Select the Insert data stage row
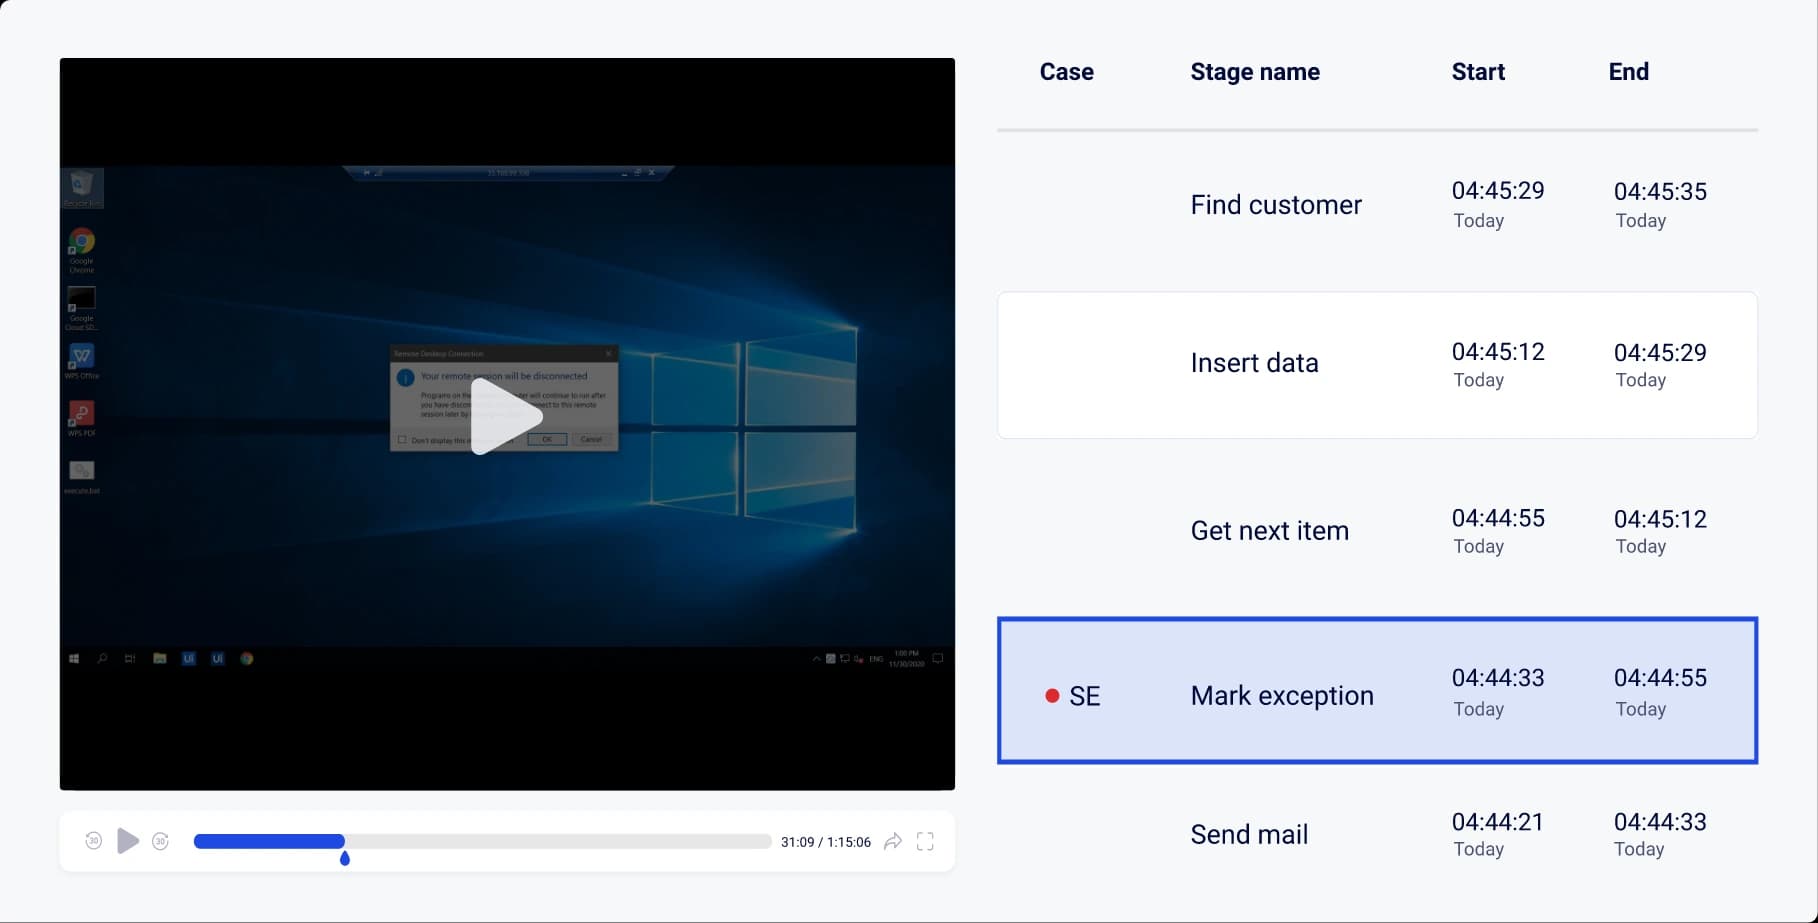1818x923 pixels. pos(1377,365)
